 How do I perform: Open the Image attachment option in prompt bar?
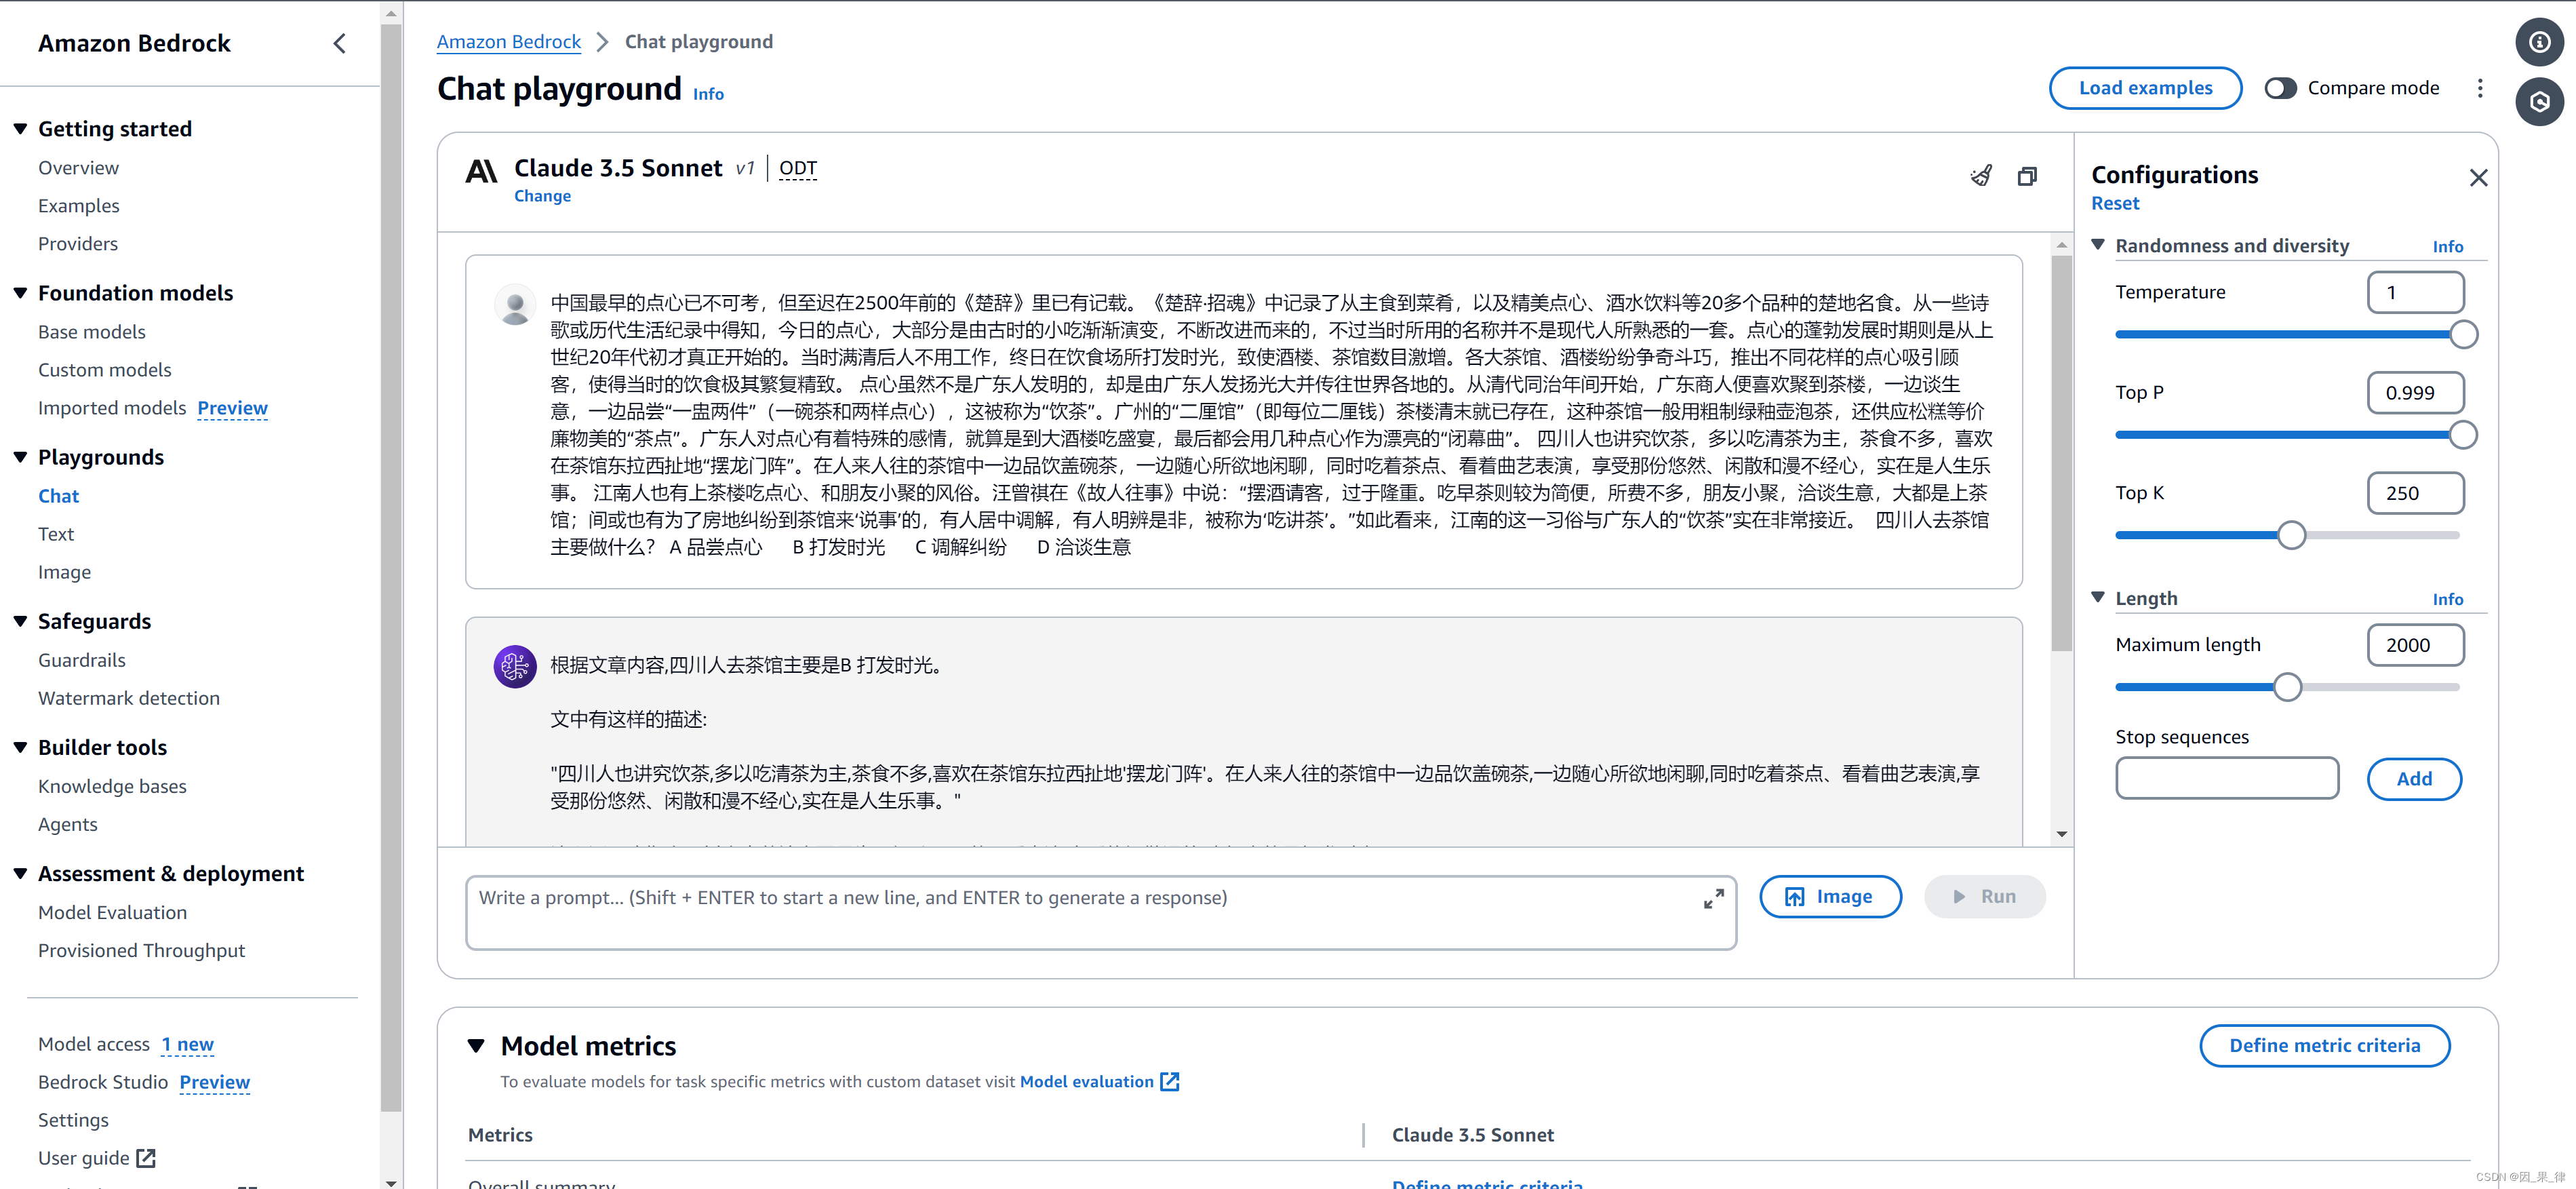[1830, 896]
